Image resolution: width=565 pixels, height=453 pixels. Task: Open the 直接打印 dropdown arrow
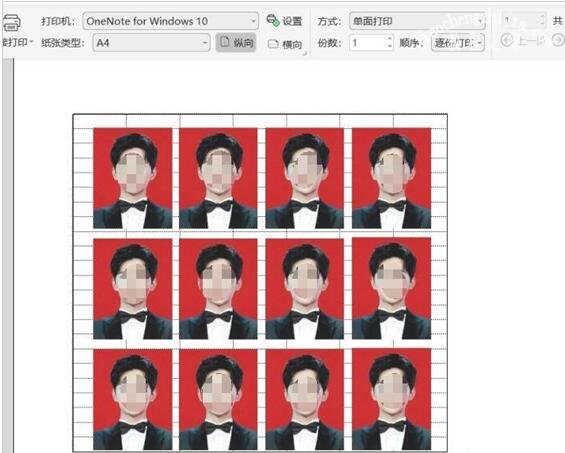[x=32, y=42]
